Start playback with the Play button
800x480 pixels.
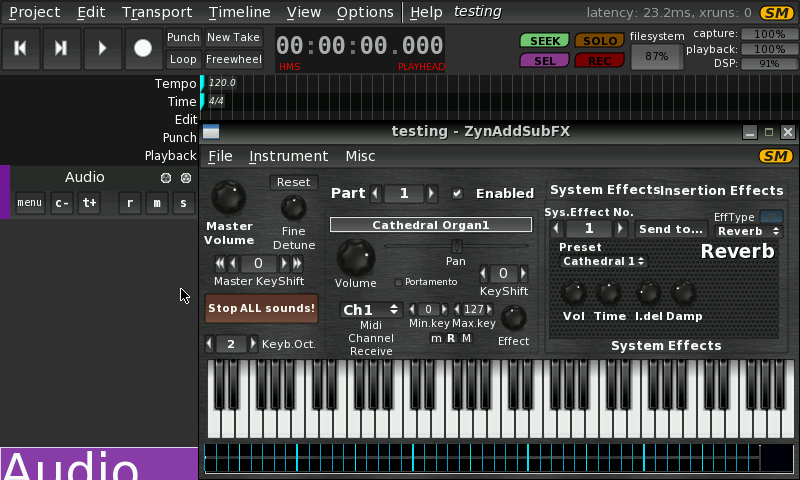pos(103,48)
